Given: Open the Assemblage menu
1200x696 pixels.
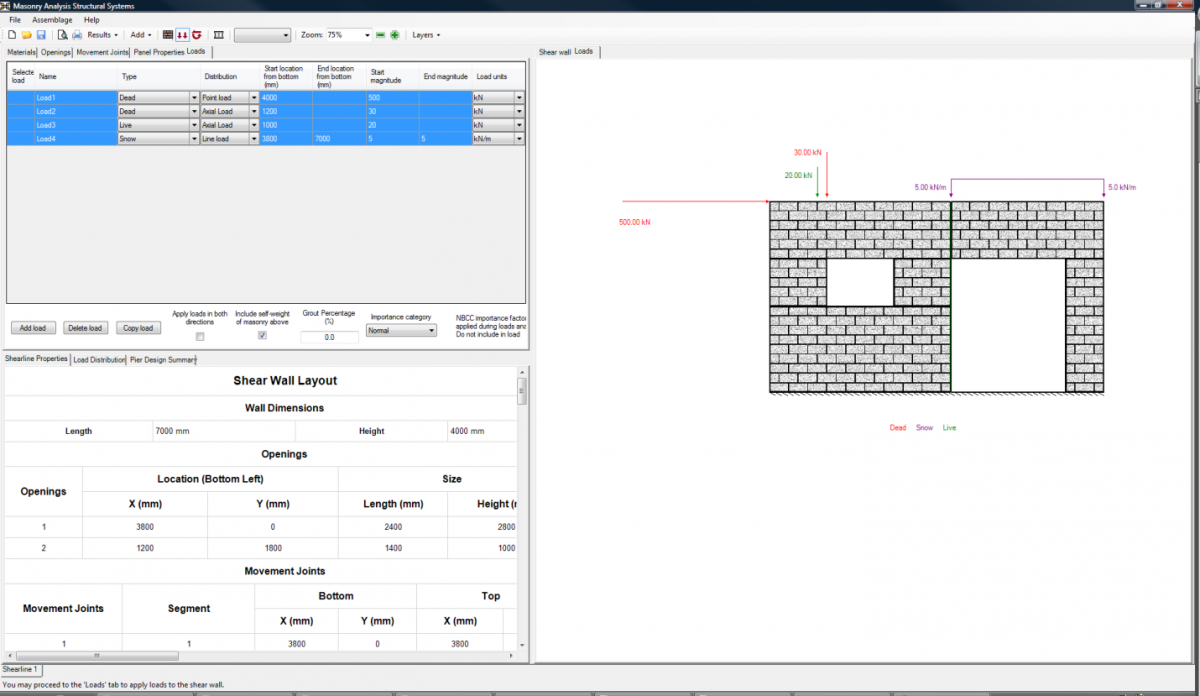Looking at the screenshot, I should coord(52,19).
